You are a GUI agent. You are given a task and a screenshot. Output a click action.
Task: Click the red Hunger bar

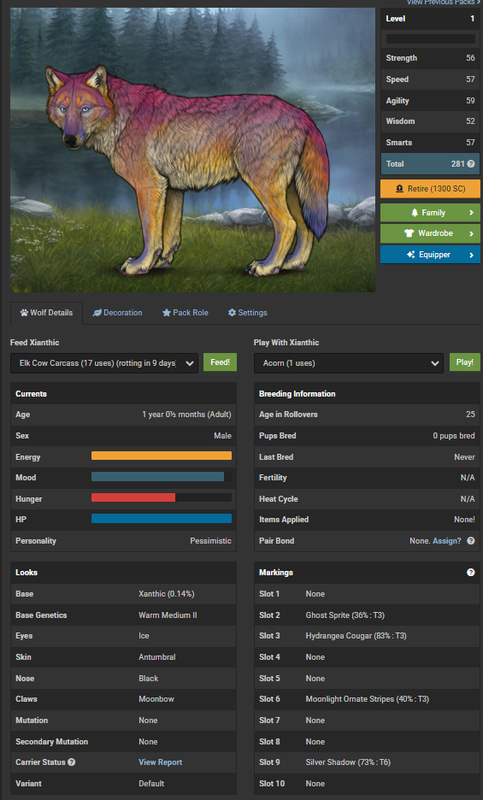133,497
